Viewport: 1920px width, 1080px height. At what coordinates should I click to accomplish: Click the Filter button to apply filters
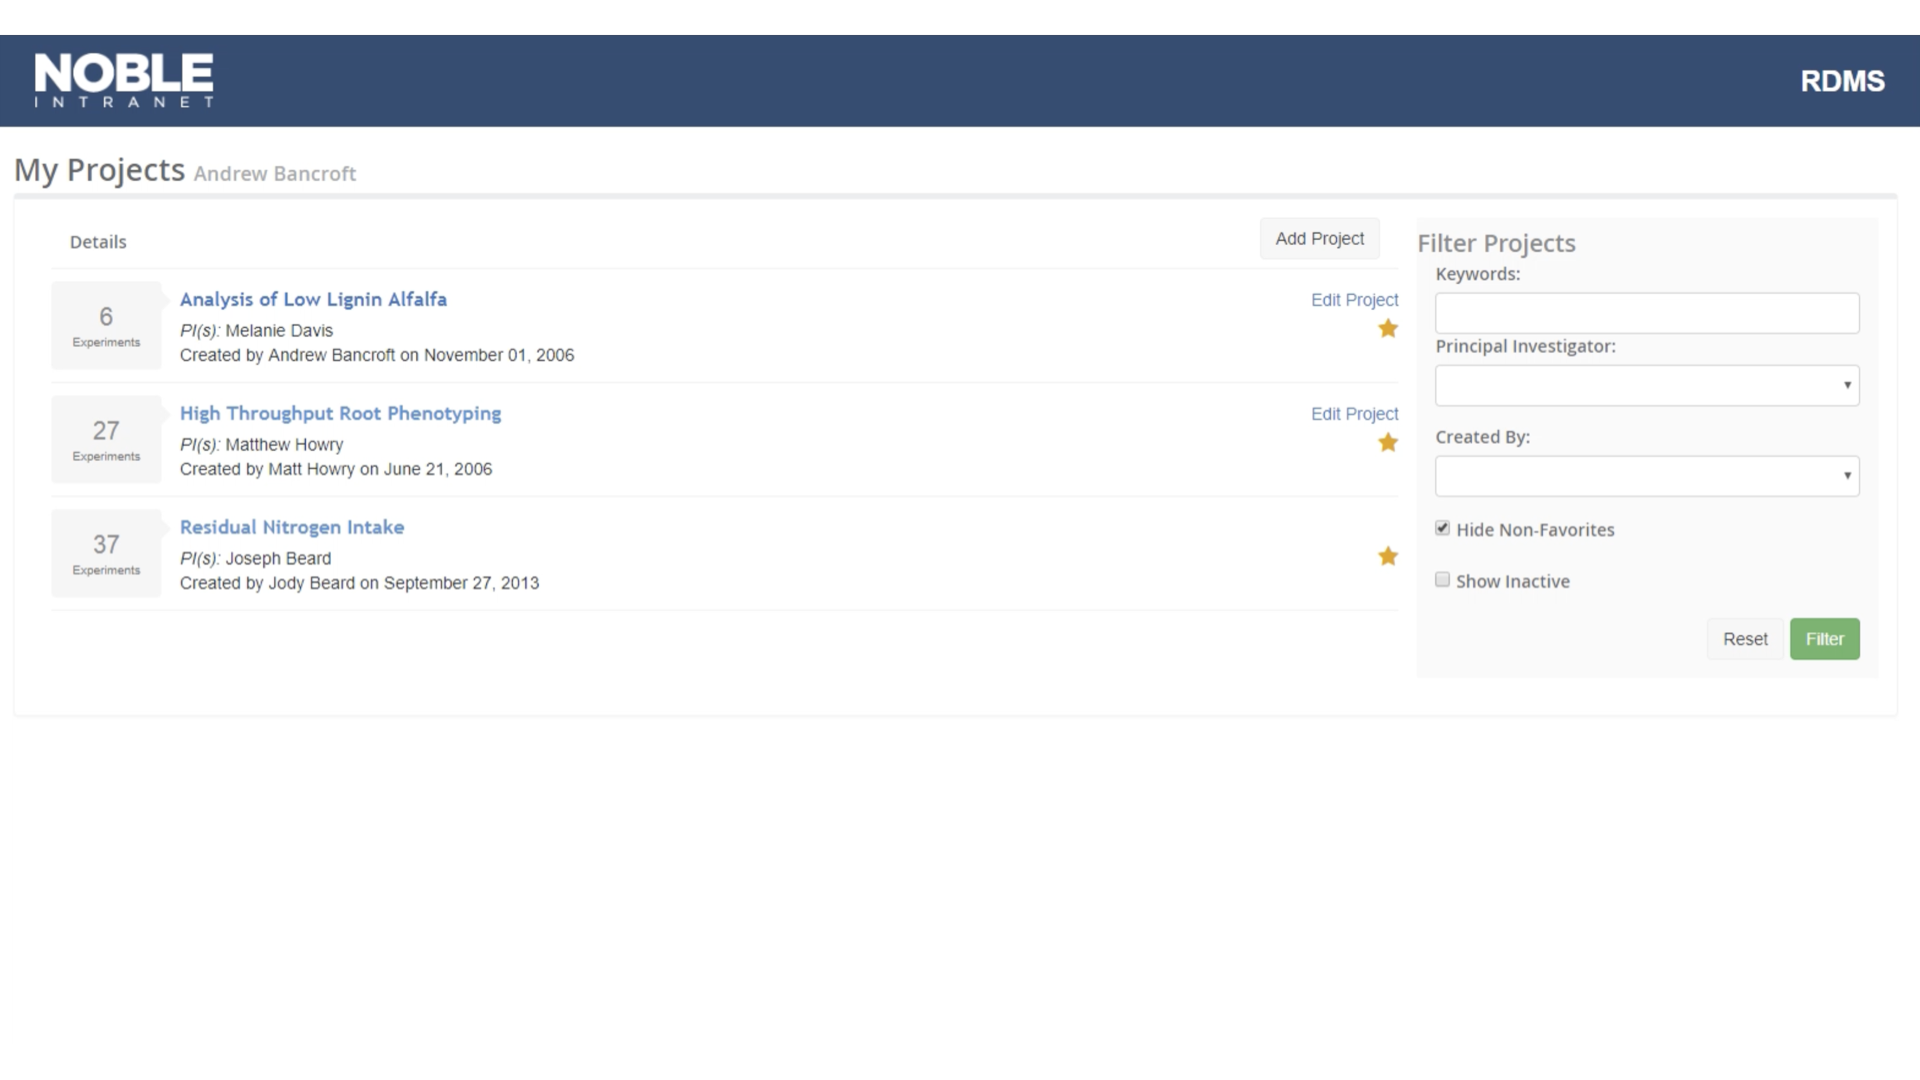(1824, 640)
